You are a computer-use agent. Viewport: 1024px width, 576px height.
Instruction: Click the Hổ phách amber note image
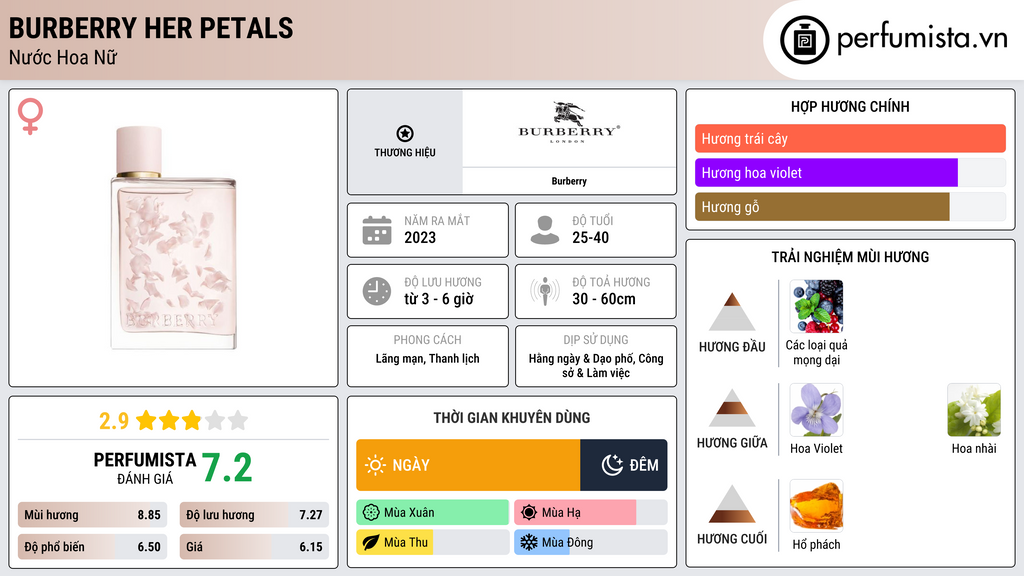click(816, 505)
